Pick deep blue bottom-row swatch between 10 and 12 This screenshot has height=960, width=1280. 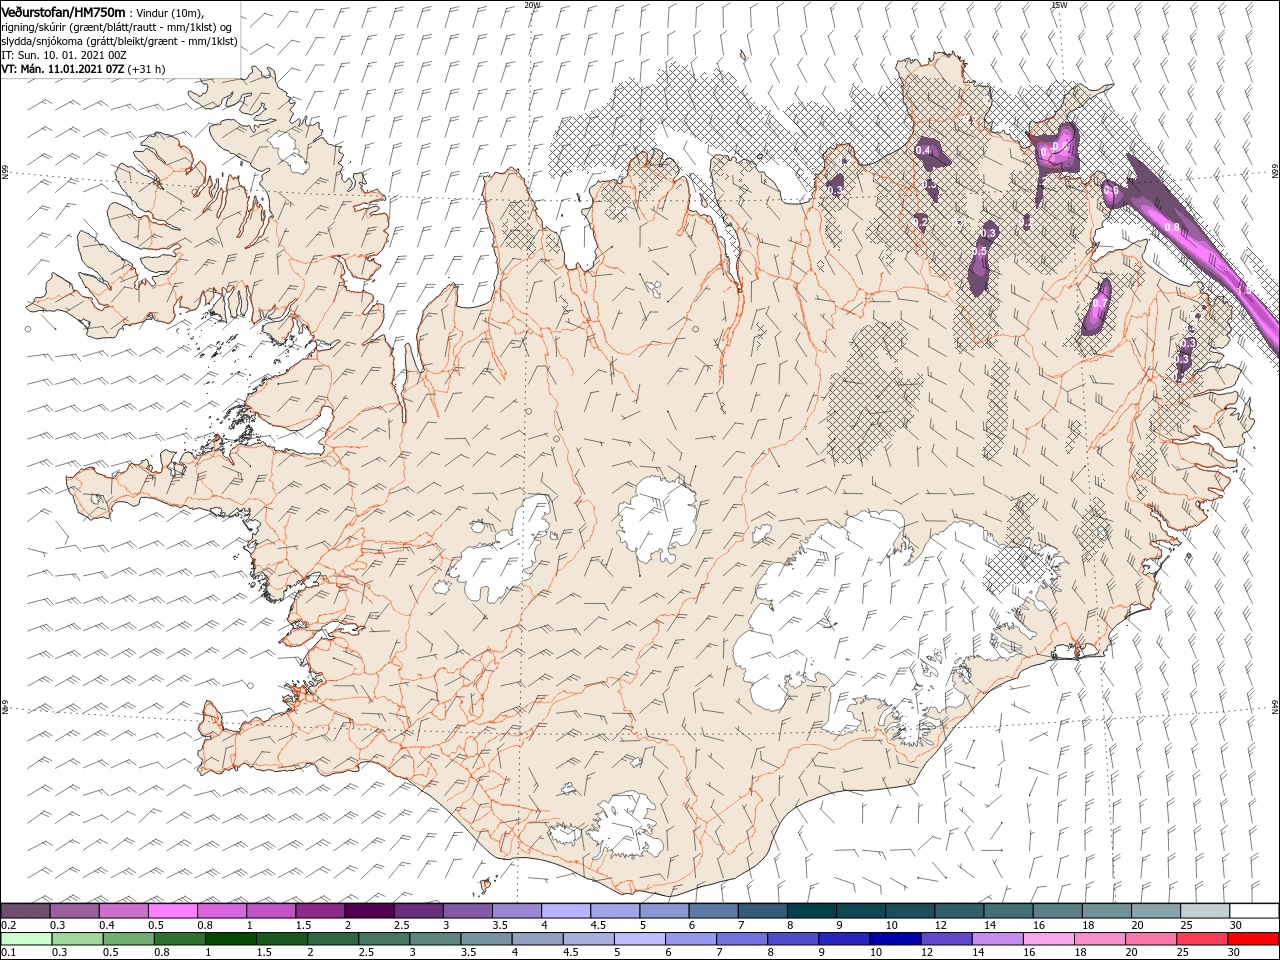point(894,939)
